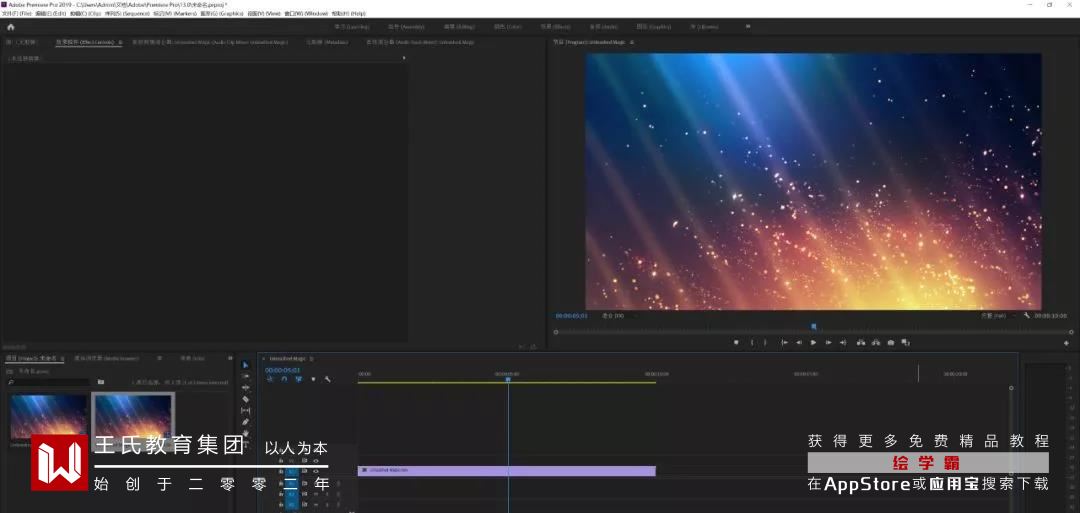Open the 标记 (Markers) menu

click(x=174, y=14)
